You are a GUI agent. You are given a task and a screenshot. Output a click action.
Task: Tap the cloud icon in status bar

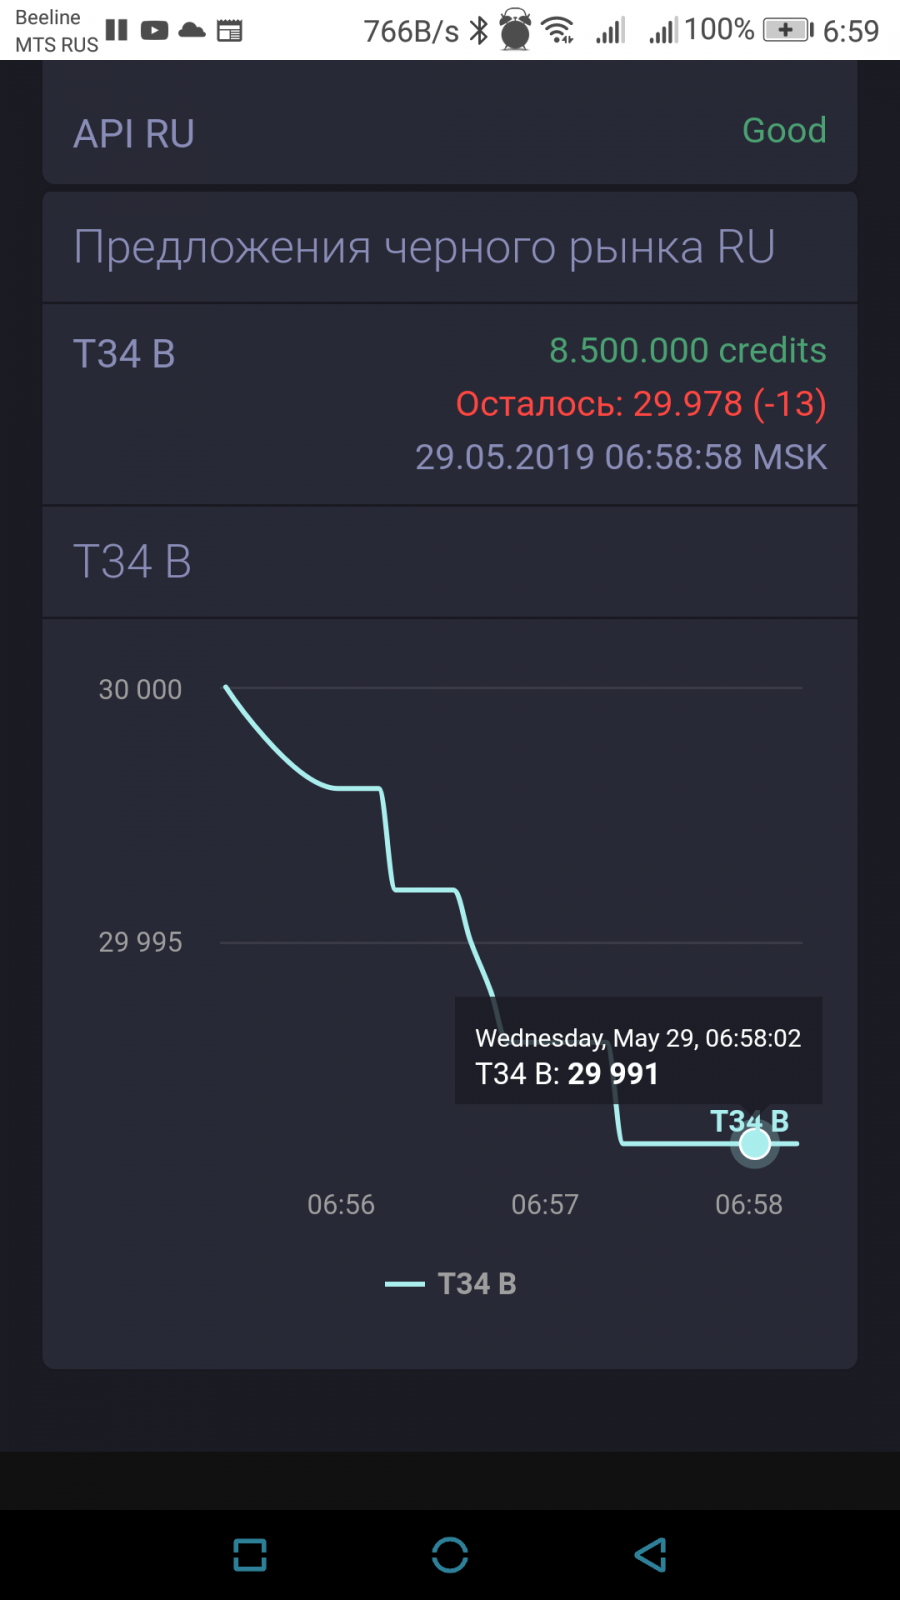point(191,30)
